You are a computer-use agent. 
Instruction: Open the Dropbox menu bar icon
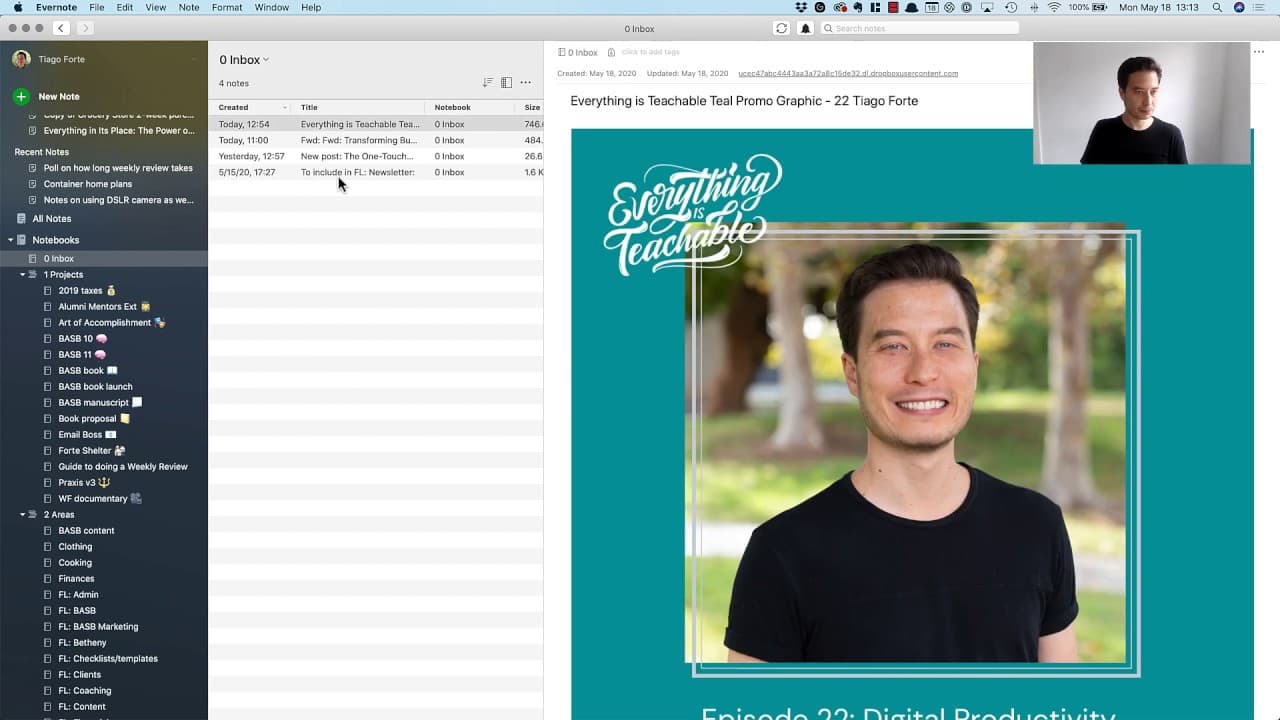click(x=803, y=7)
